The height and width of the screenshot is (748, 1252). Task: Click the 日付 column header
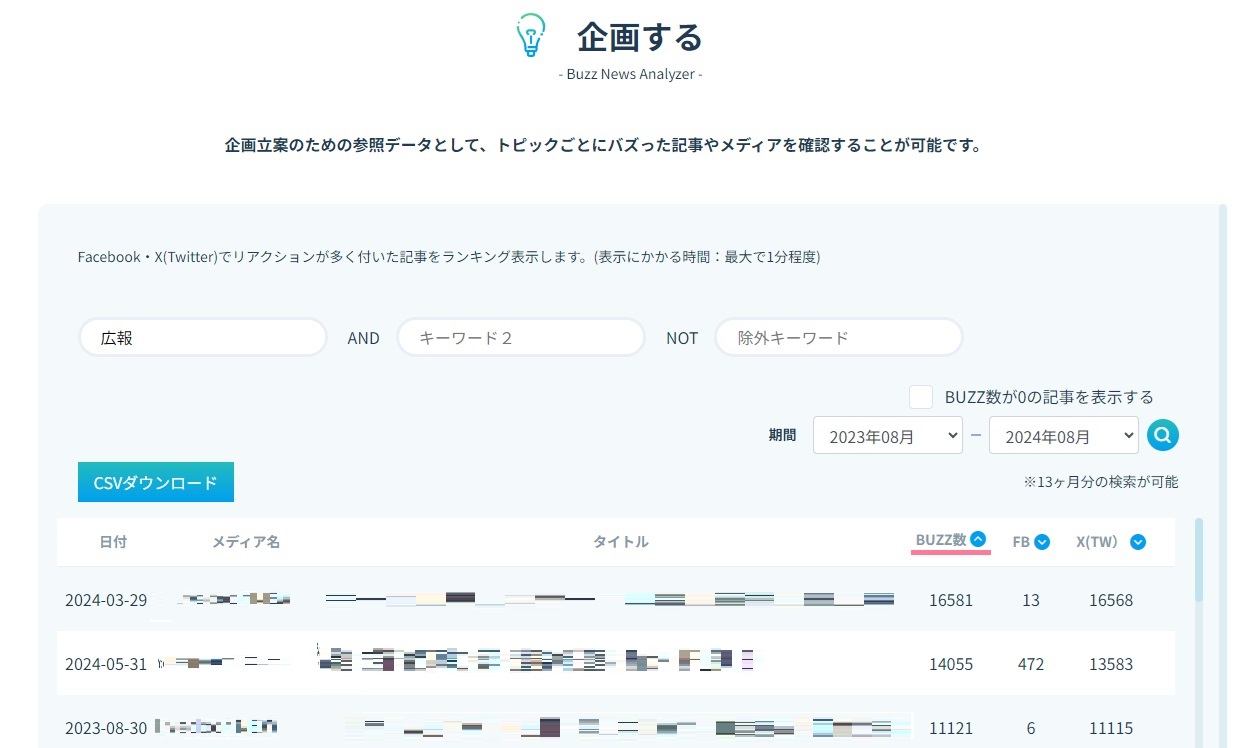113,542
